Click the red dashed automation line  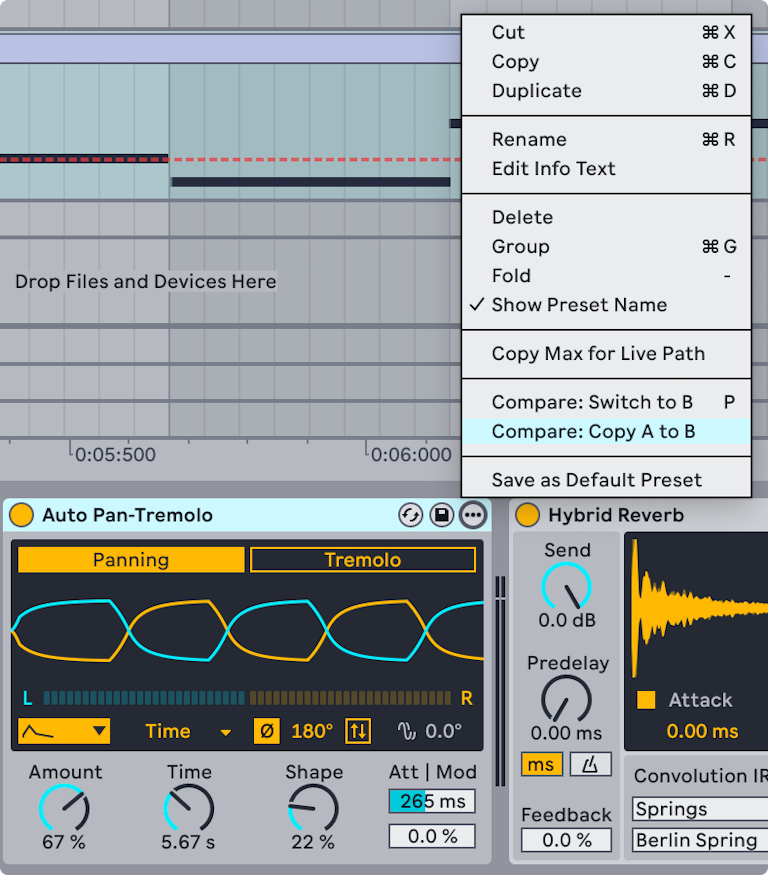(x=315, y=160)
